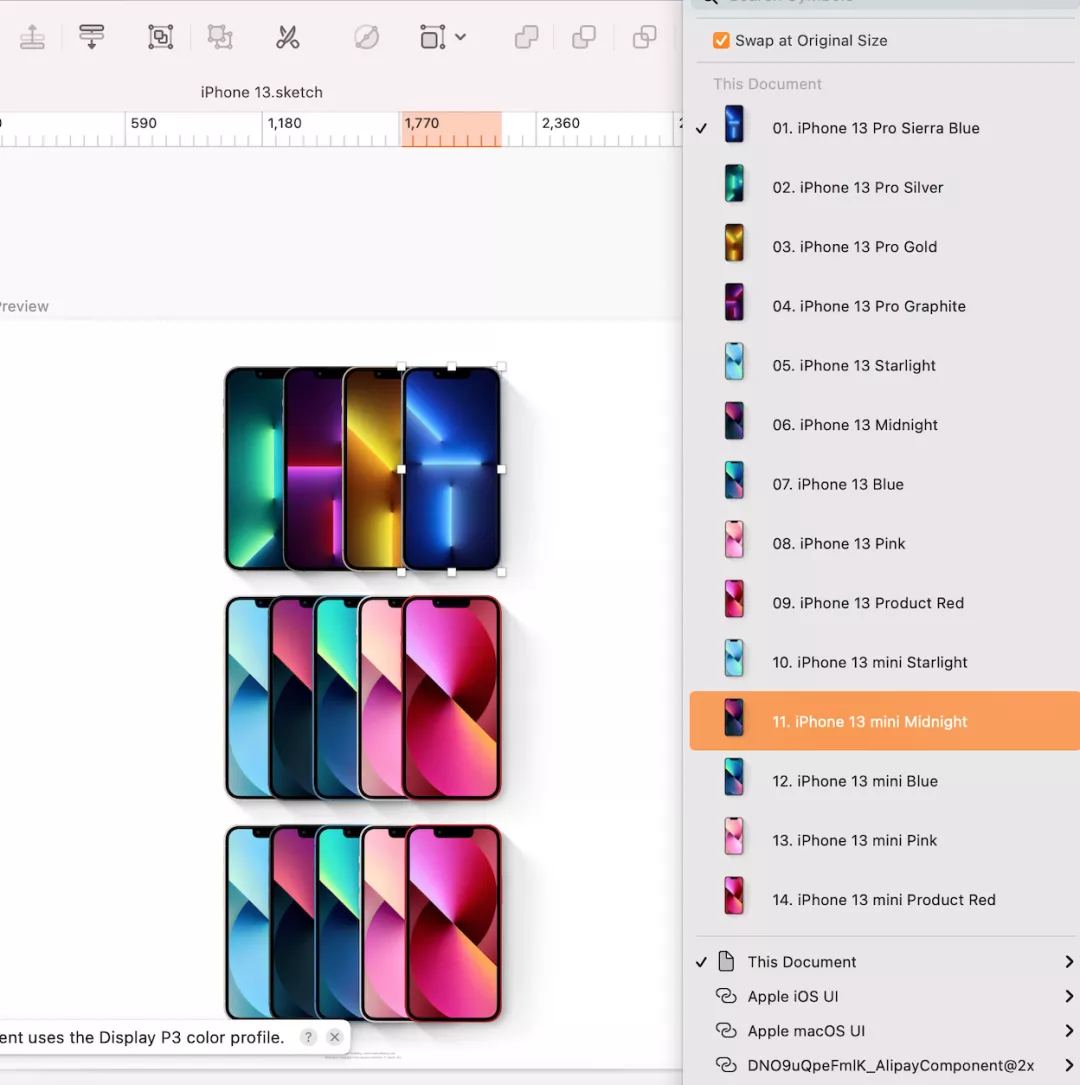Viewport: 1080px width, 1085px height.
Task: Click the Ungroup layers toolbar icon
Action: point(220,38)
